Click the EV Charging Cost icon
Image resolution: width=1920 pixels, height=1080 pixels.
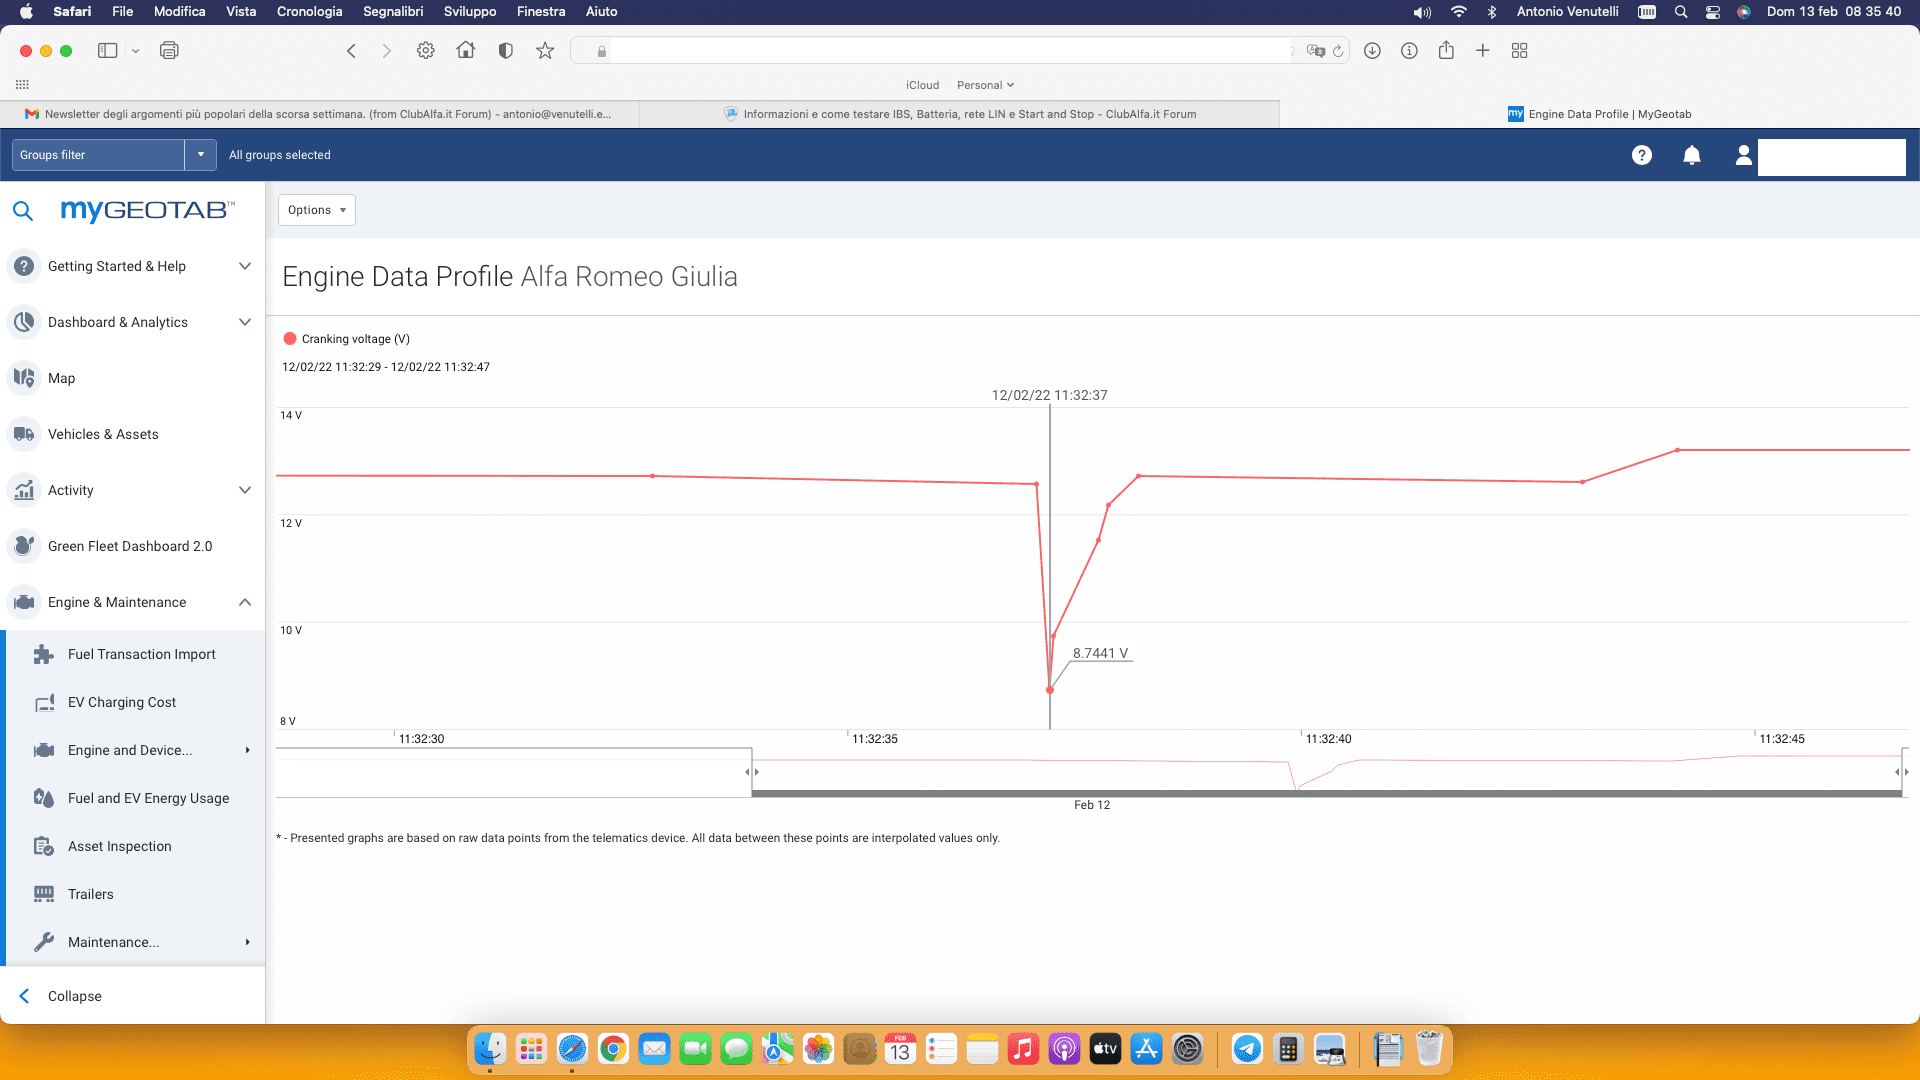point(44,702)
